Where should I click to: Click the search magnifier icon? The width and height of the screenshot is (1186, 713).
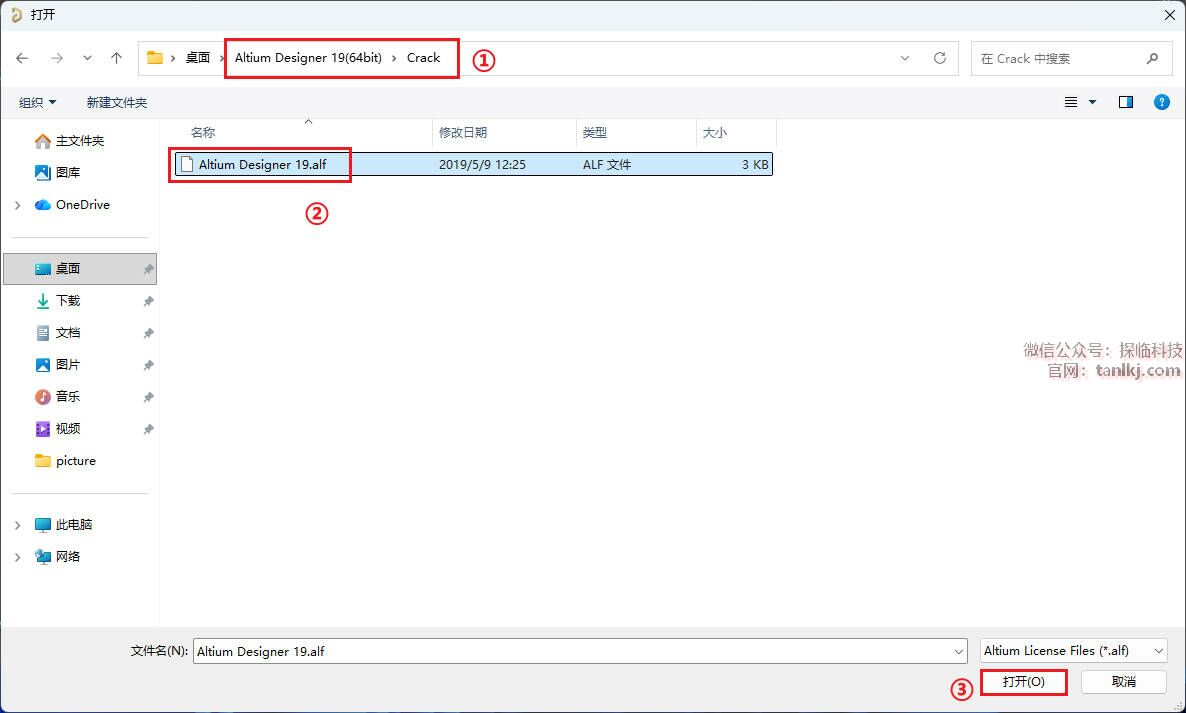click(1153, 58)
